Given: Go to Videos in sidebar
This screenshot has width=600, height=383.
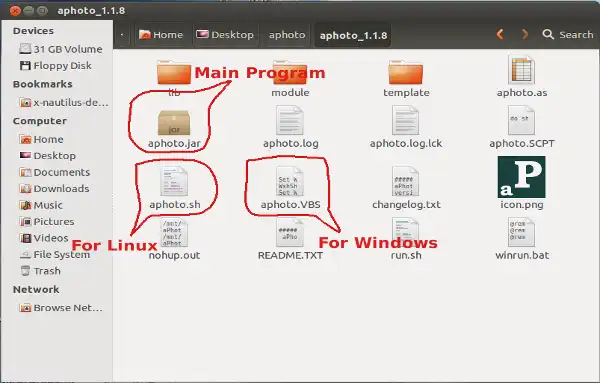Looking at the screenshot, I should coord(44,238).
